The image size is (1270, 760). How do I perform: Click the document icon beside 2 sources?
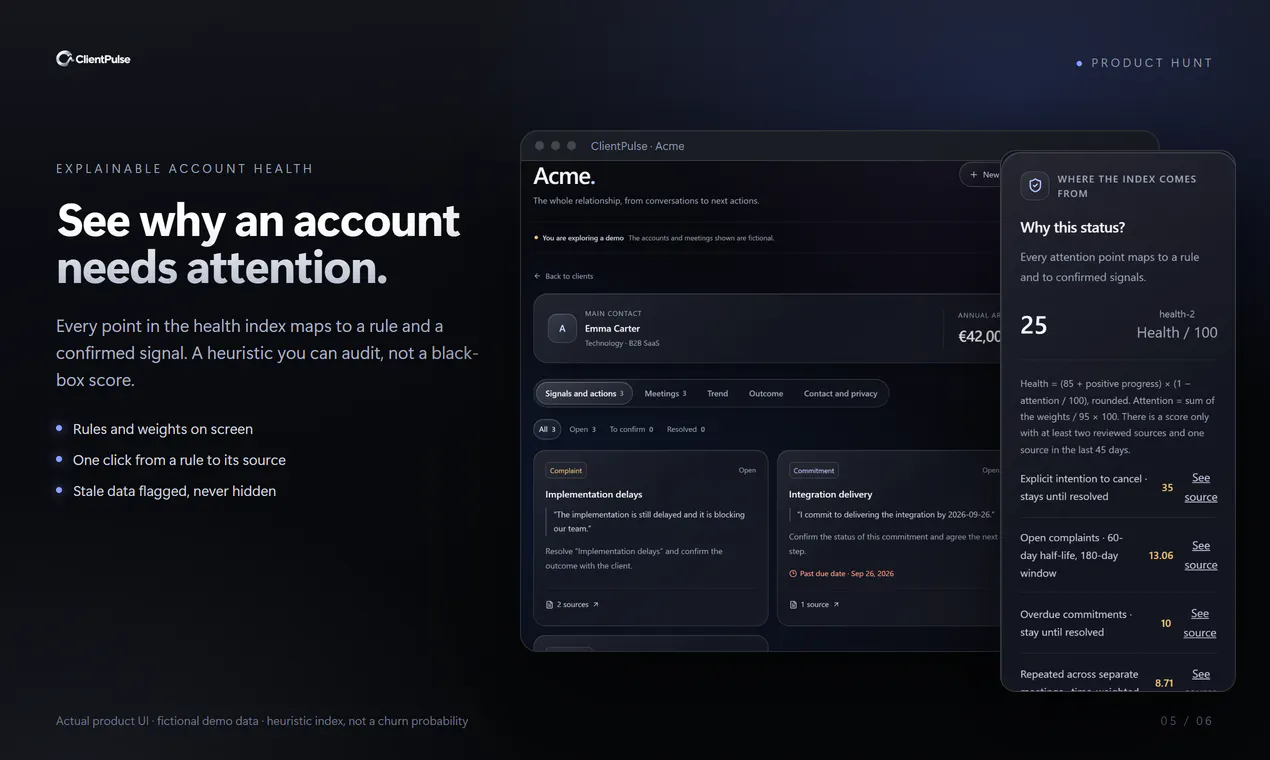pos(549,605)
